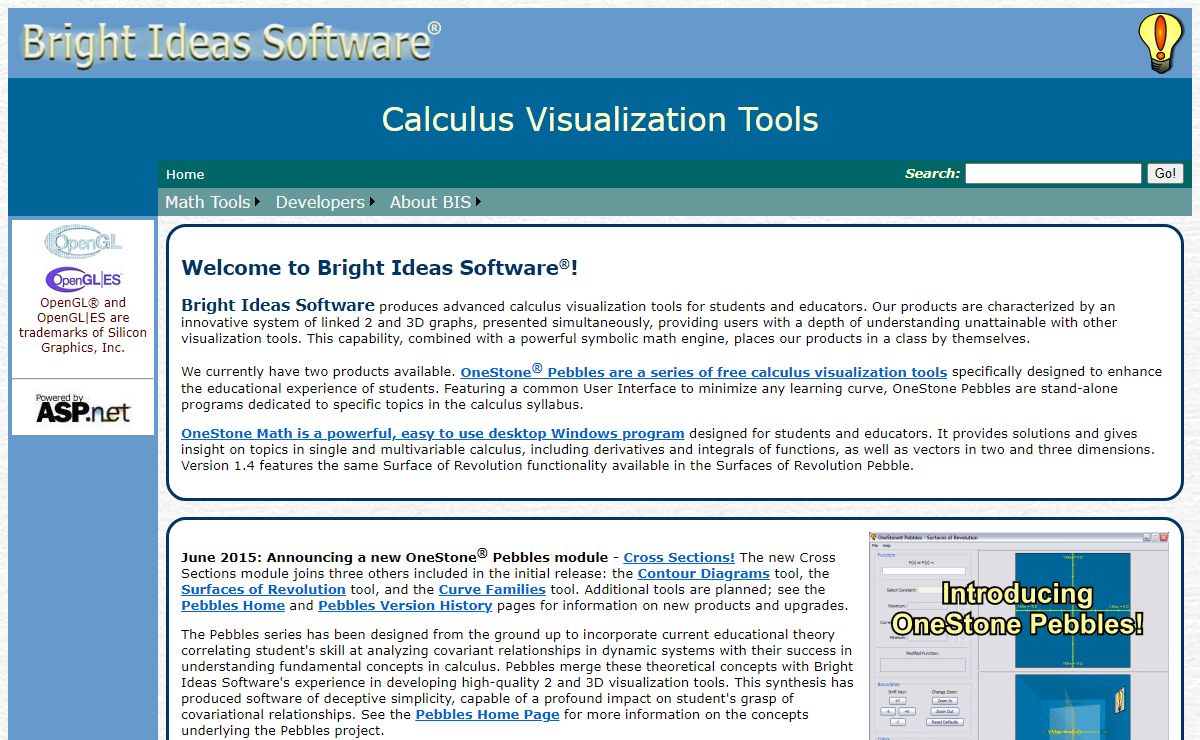Follow the Curve Families link
The width and height of the screenshot is (1200, 740).
[x=492, y=590]
